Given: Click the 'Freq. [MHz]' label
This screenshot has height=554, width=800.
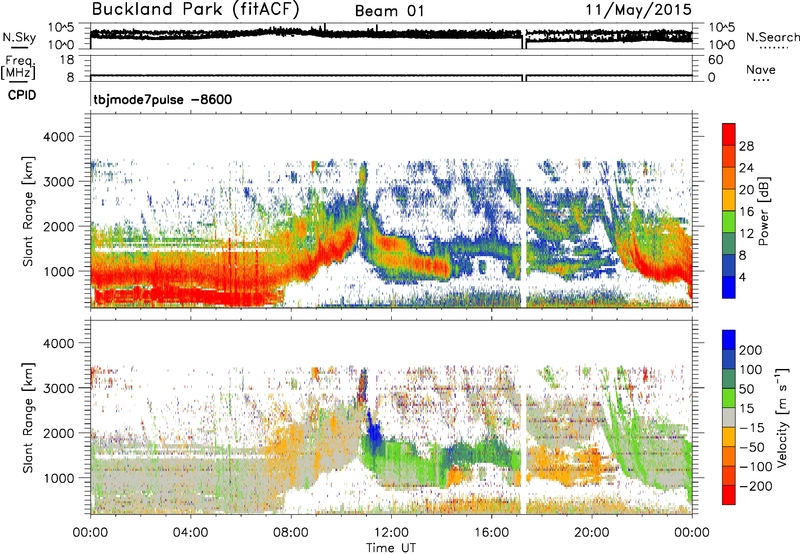Looking at the screenshot, I should pyautogui.click(x=19, y=67).
